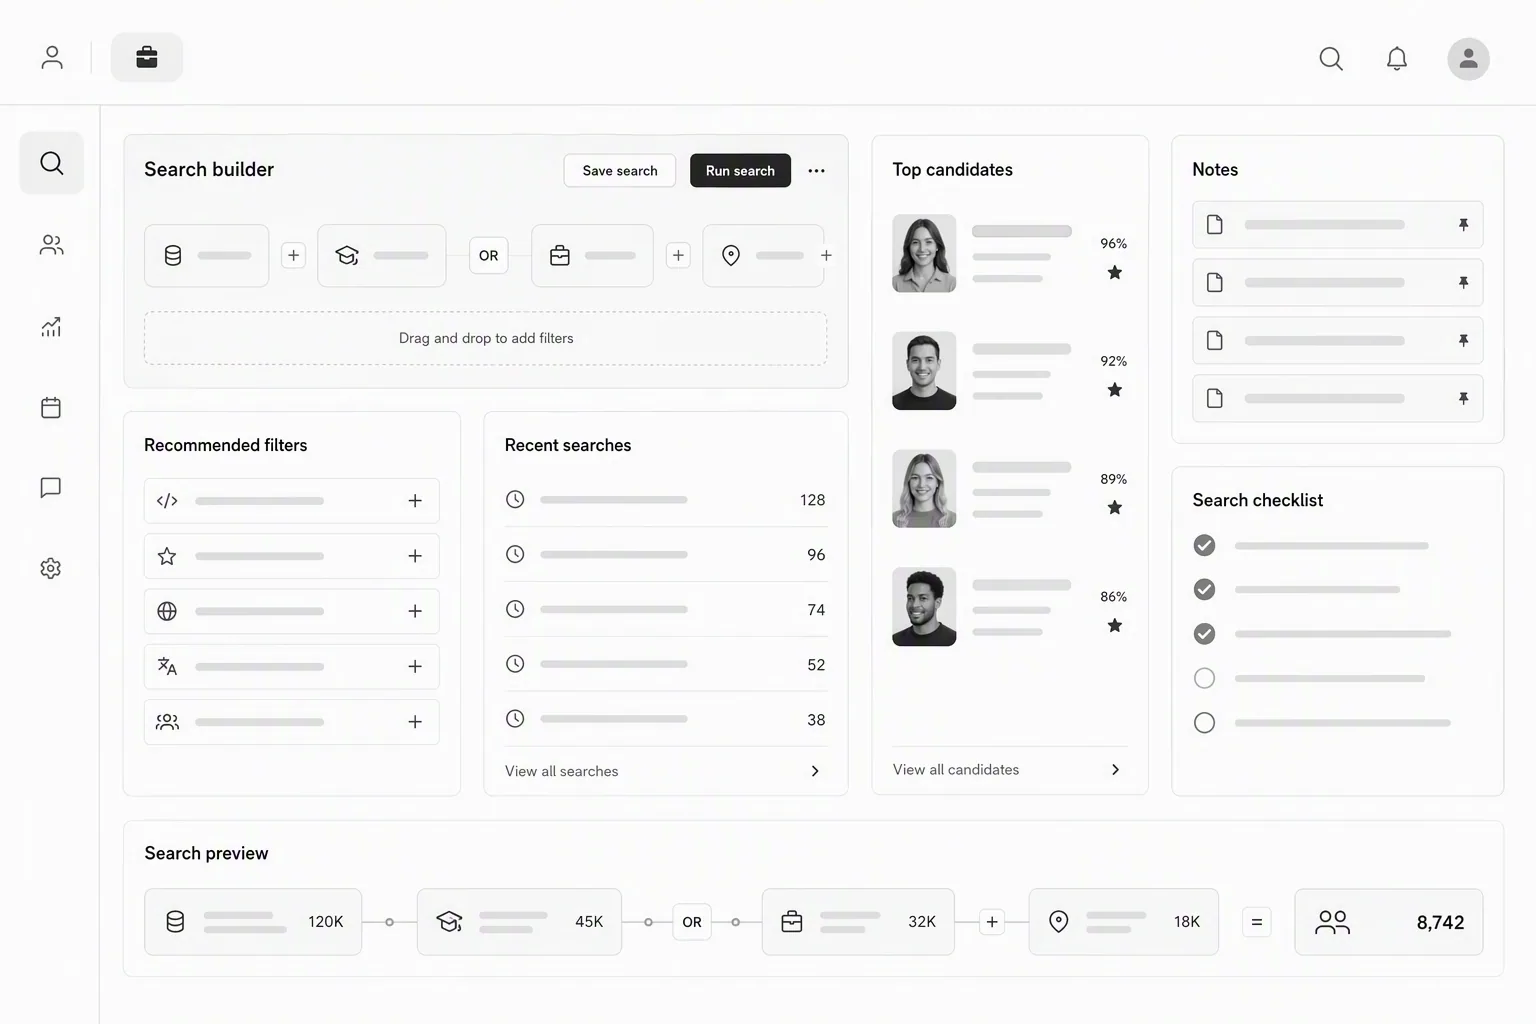Click plus between briefcase and location filters
This screenshot has height=1024, width=1536.
pyautogui.click(x=678, y=256)
